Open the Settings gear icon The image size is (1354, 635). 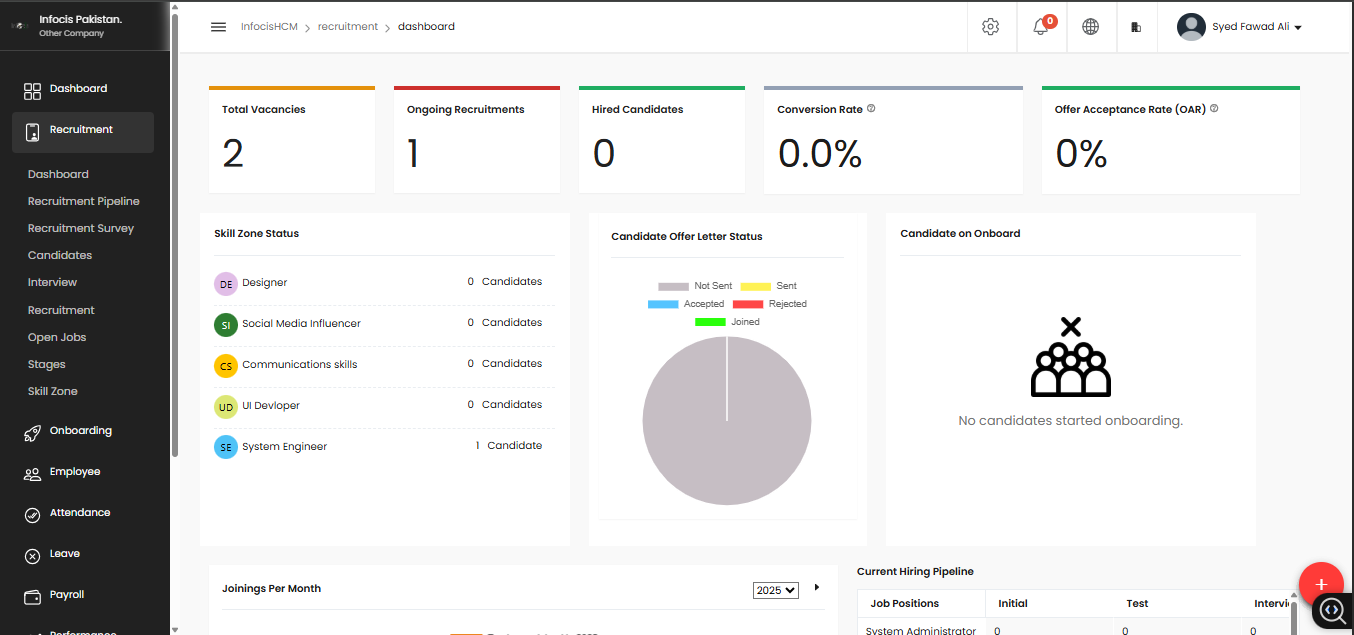point(990,27)
